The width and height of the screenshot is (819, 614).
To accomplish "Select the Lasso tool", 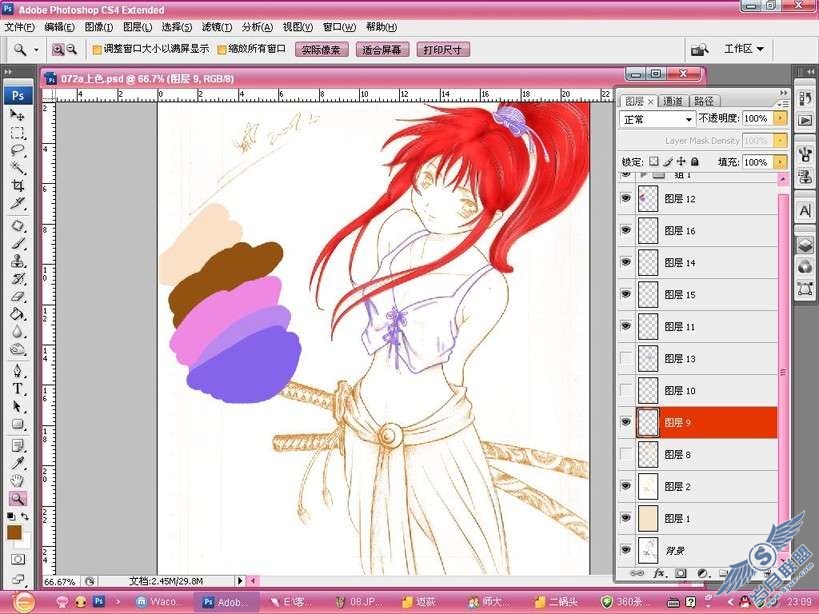I will [x=18, y=151].
